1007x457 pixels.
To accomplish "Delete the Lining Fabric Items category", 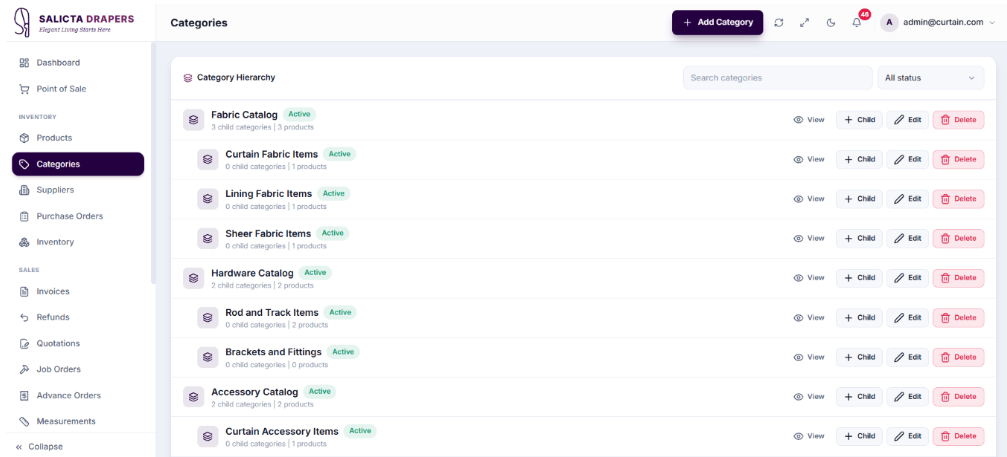I will pos(958,199).
